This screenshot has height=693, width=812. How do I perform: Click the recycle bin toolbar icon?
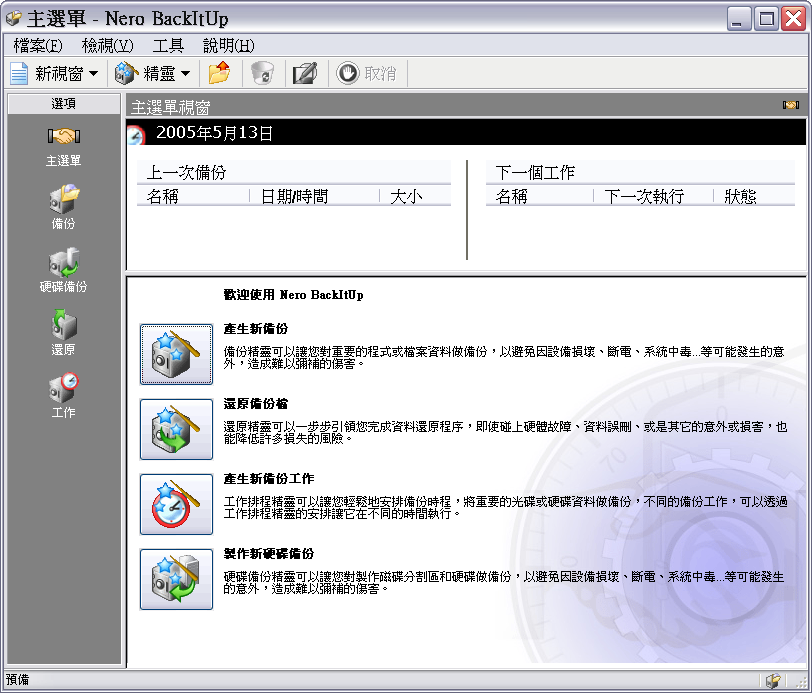click(263, 73)
